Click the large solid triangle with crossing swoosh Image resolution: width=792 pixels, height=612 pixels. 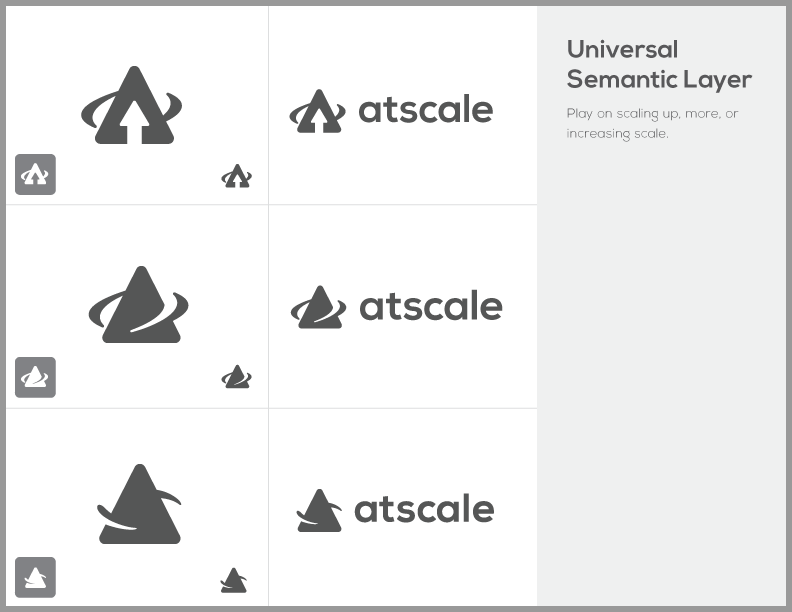pyautogui.click(x=139, y=504)
